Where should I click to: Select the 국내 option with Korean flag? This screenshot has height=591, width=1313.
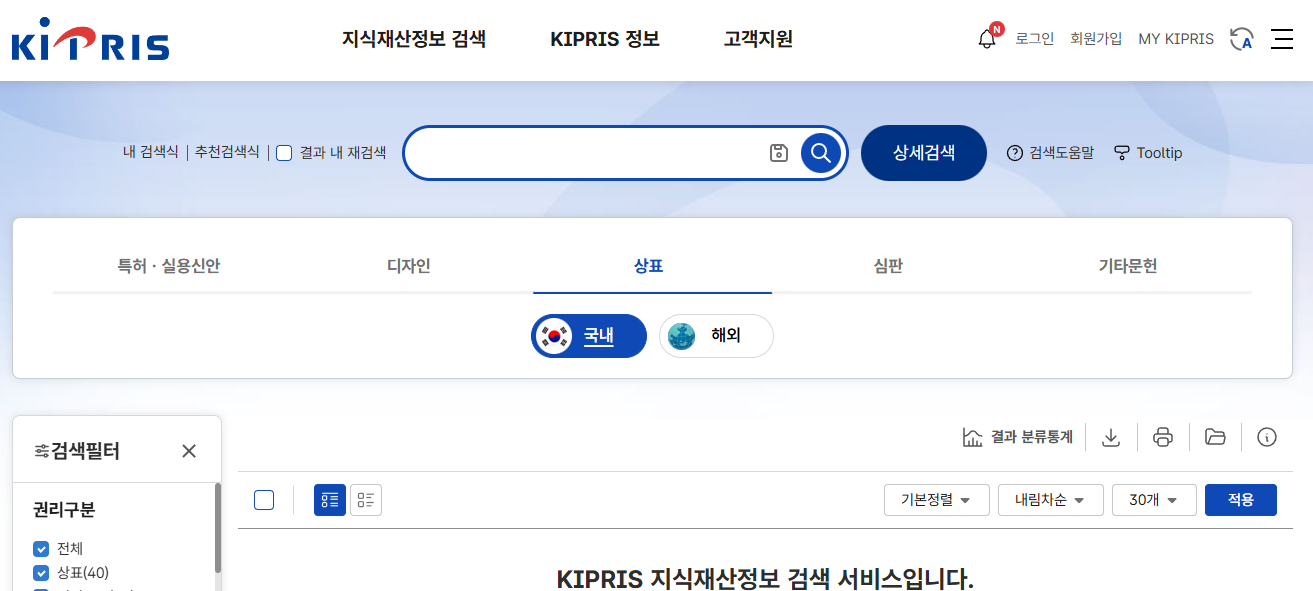tap(589, 336)
